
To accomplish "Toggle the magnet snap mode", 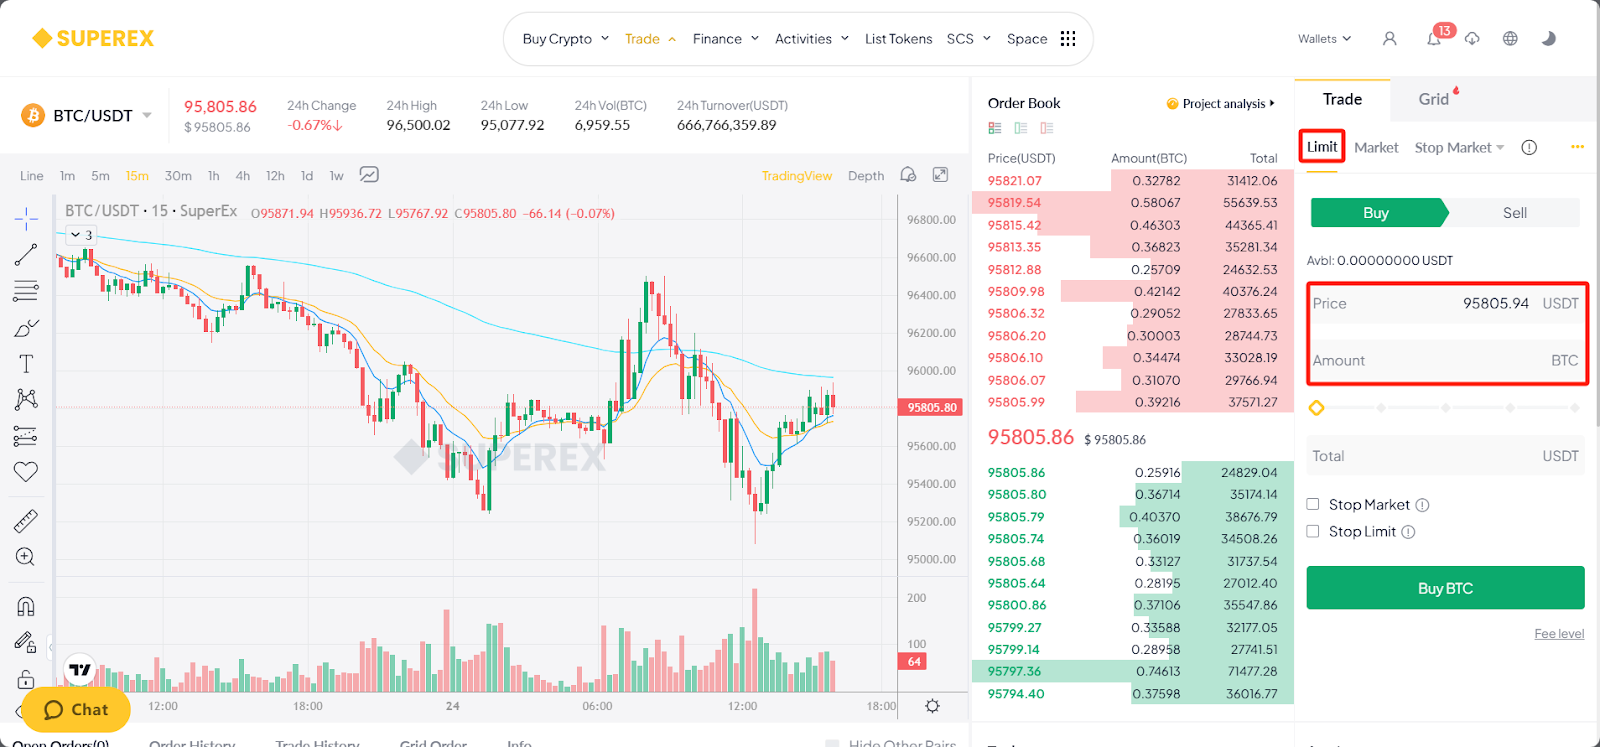I will click(26, 606).
